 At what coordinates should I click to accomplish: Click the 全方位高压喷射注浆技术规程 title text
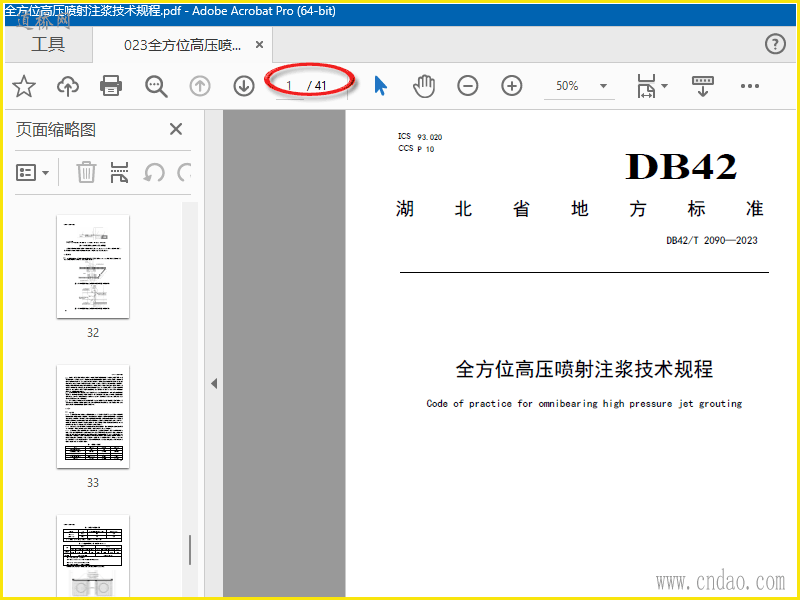pos(584,369)
